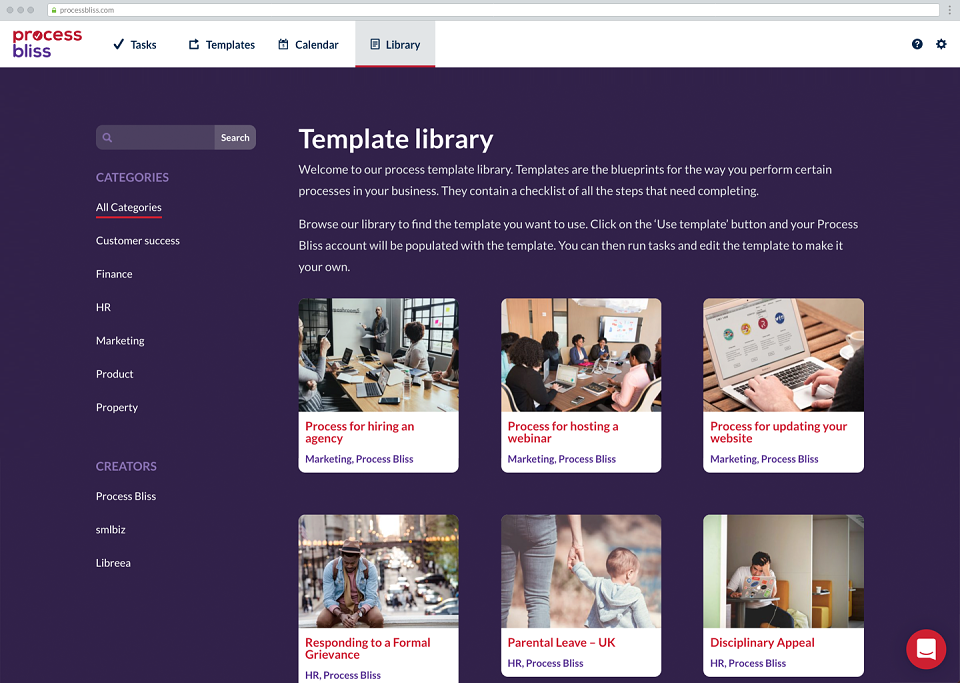960x683 pixels.
Task: Click the Calendar icon in navigation
Action: (x=283, y=44)
